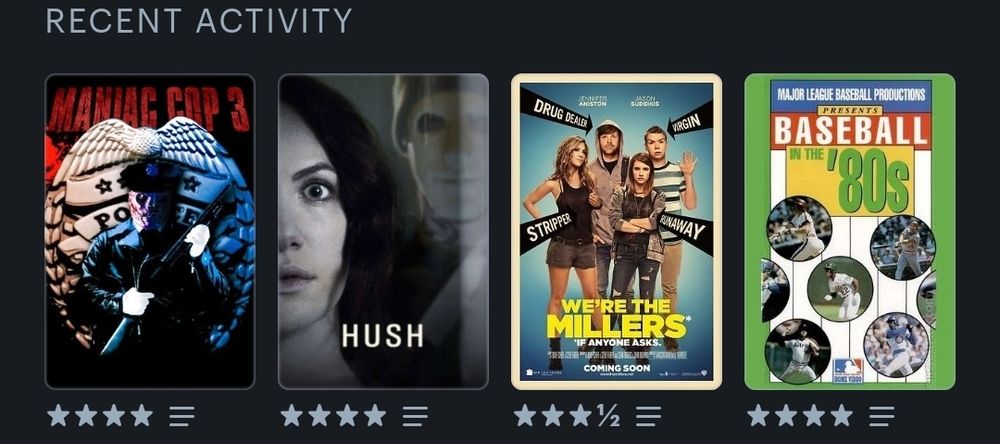Click the third star under We're the Millers

(x=580, y=415)
